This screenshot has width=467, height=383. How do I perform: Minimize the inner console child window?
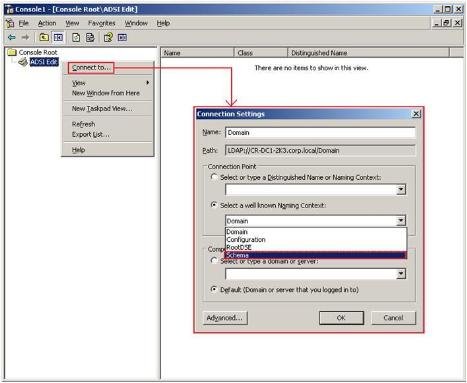[x=436, y=23]
